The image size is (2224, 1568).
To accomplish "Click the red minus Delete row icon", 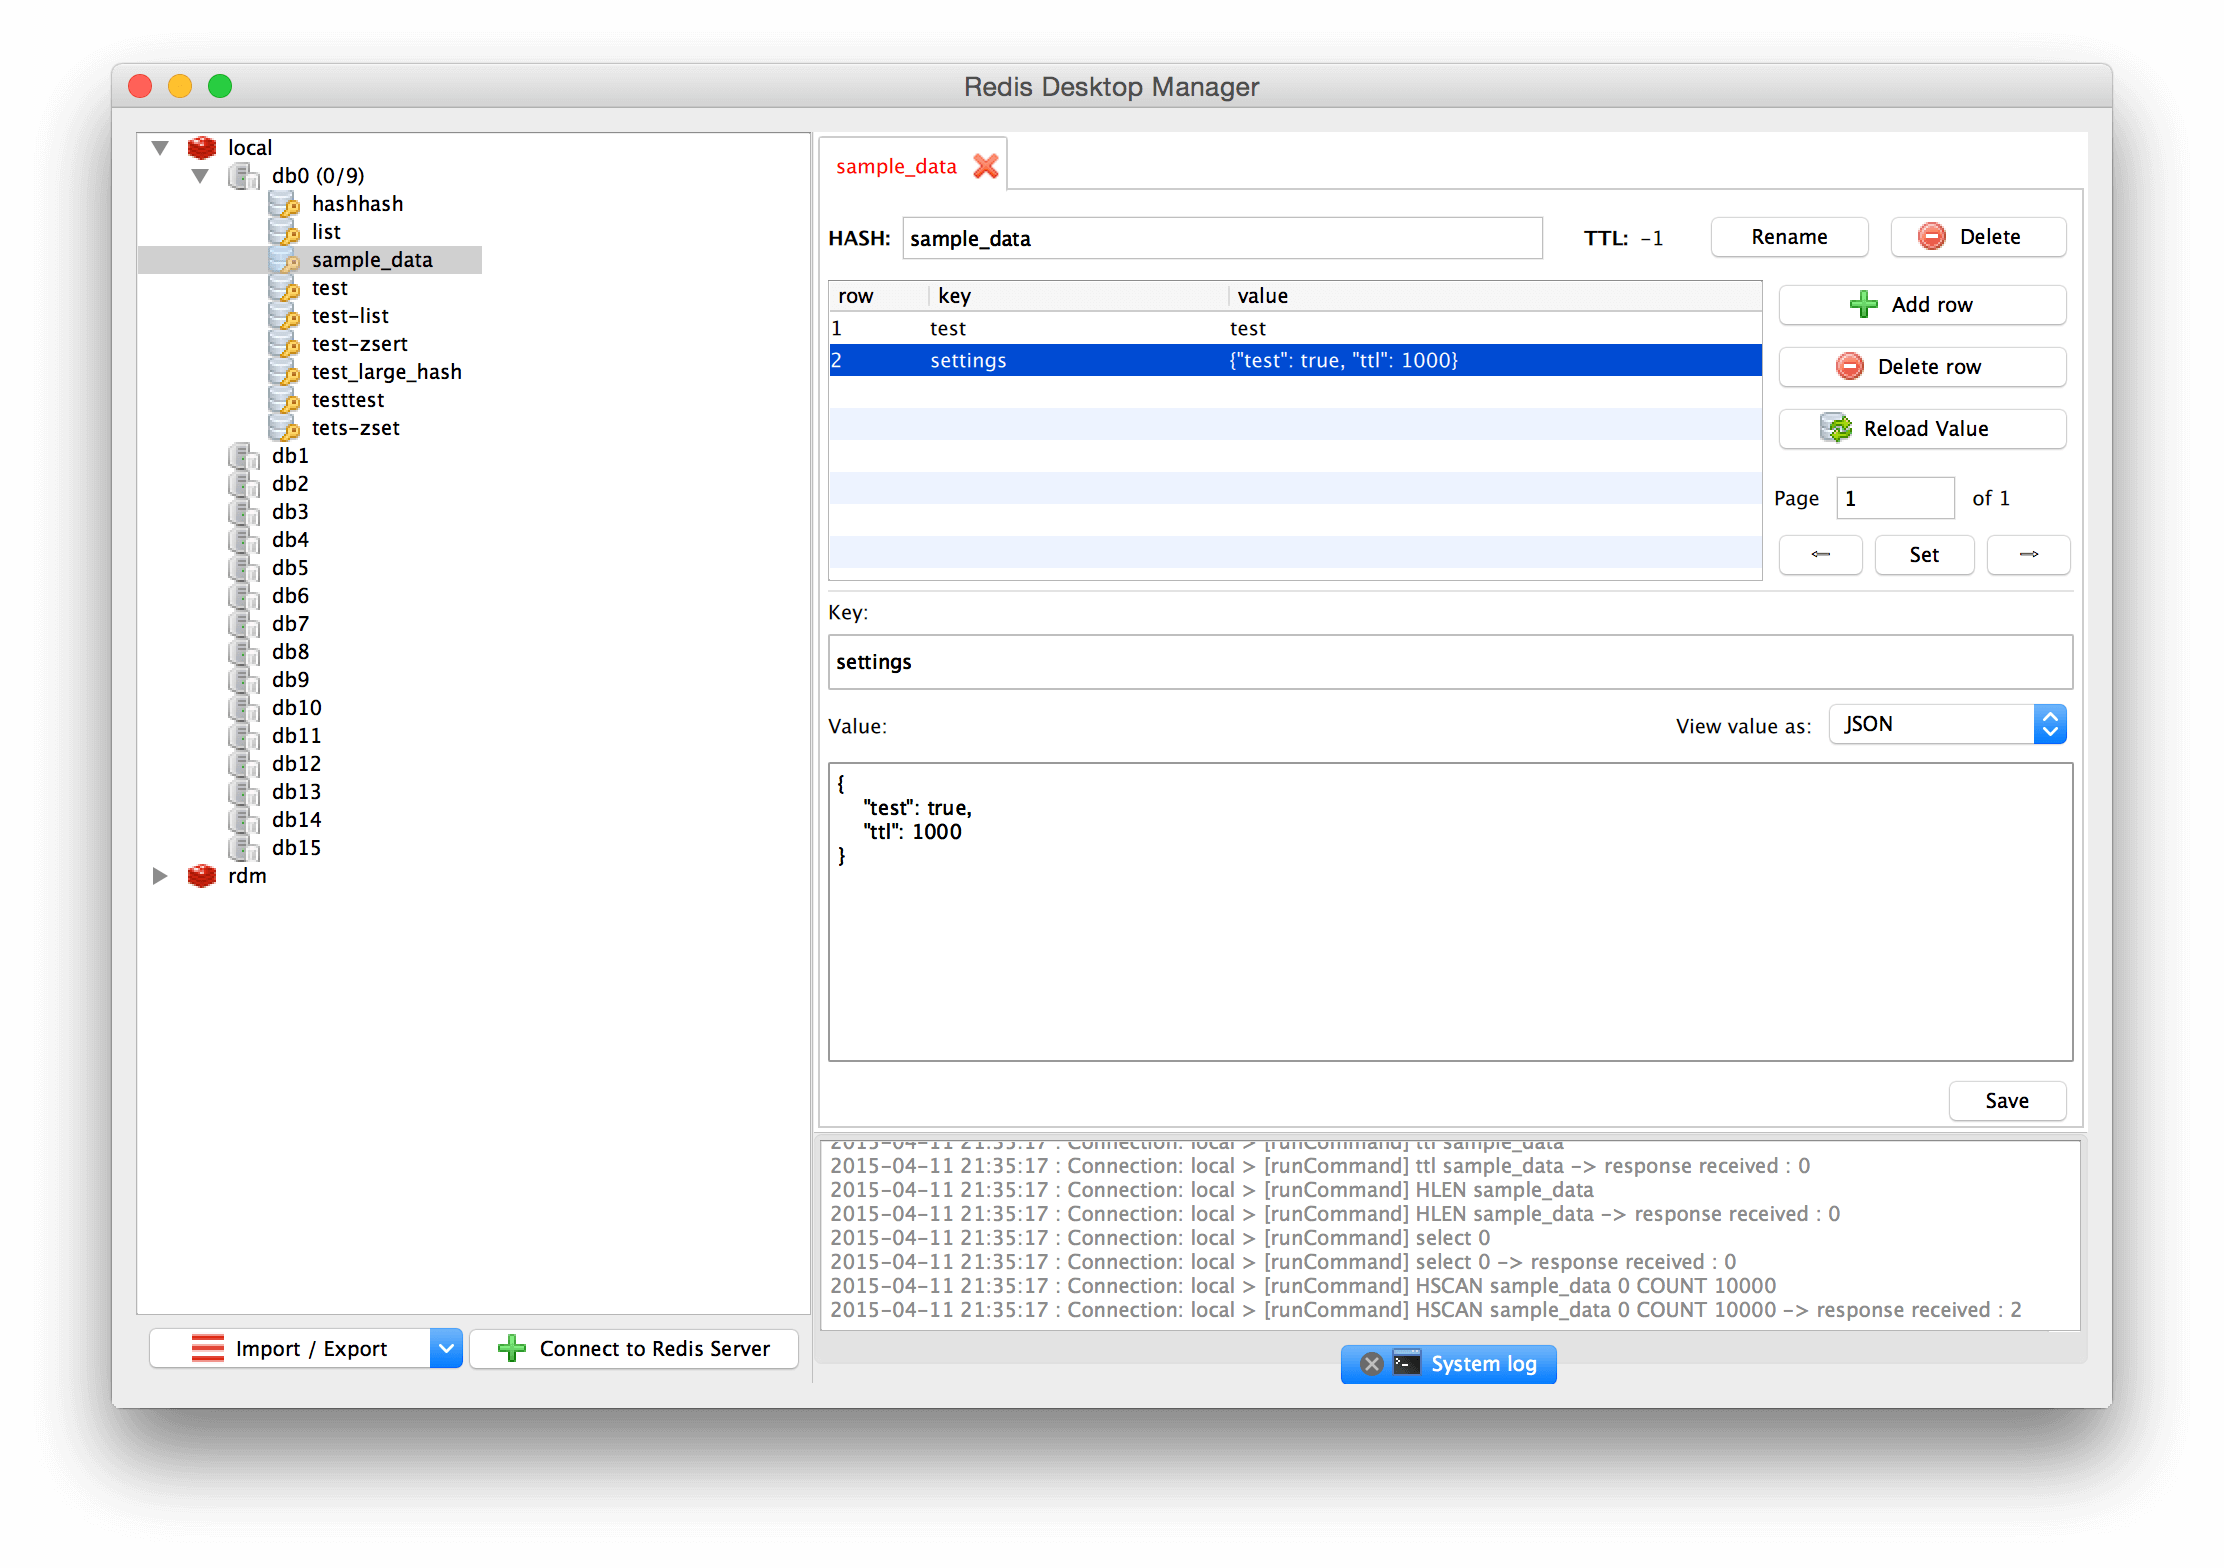I will coord(1849,366).
